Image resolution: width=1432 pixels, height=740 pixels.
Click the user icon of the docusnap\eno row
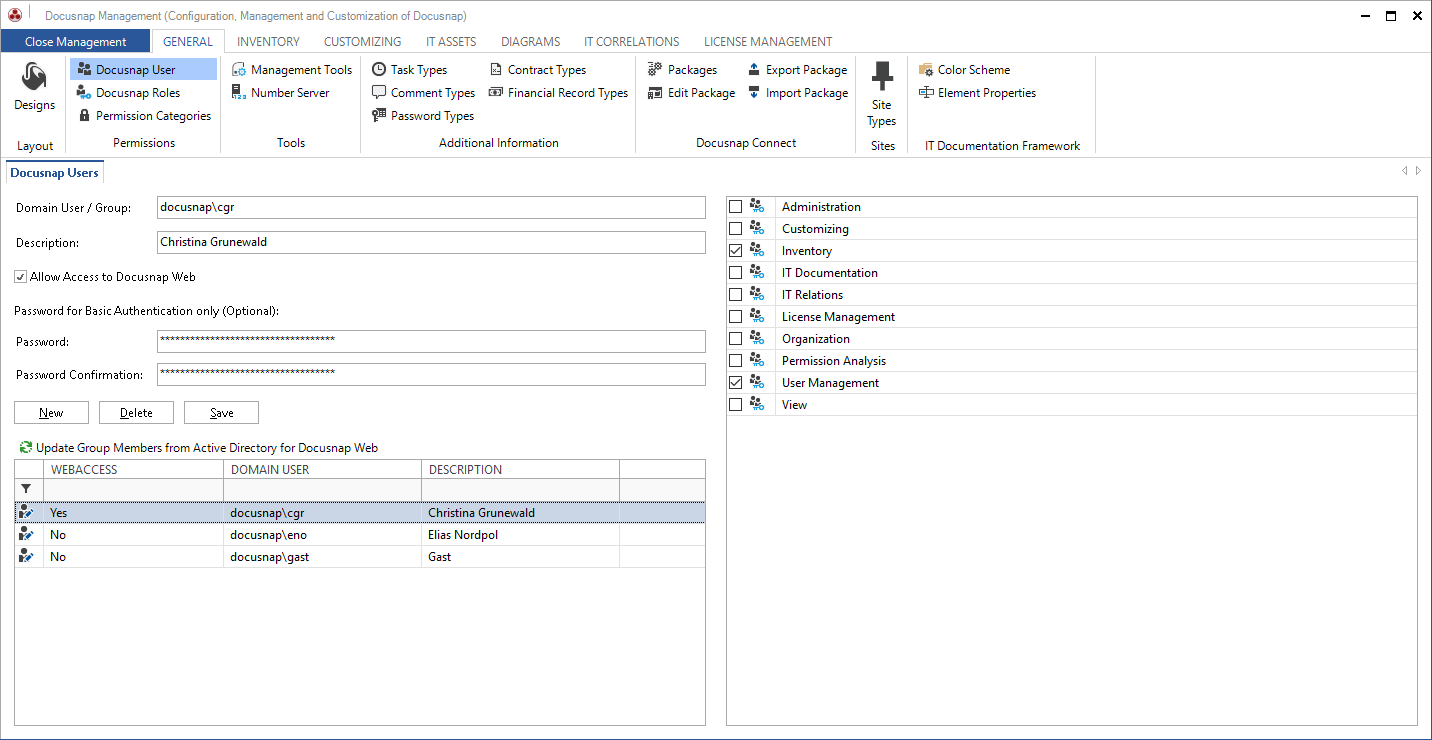pos(27,534)
